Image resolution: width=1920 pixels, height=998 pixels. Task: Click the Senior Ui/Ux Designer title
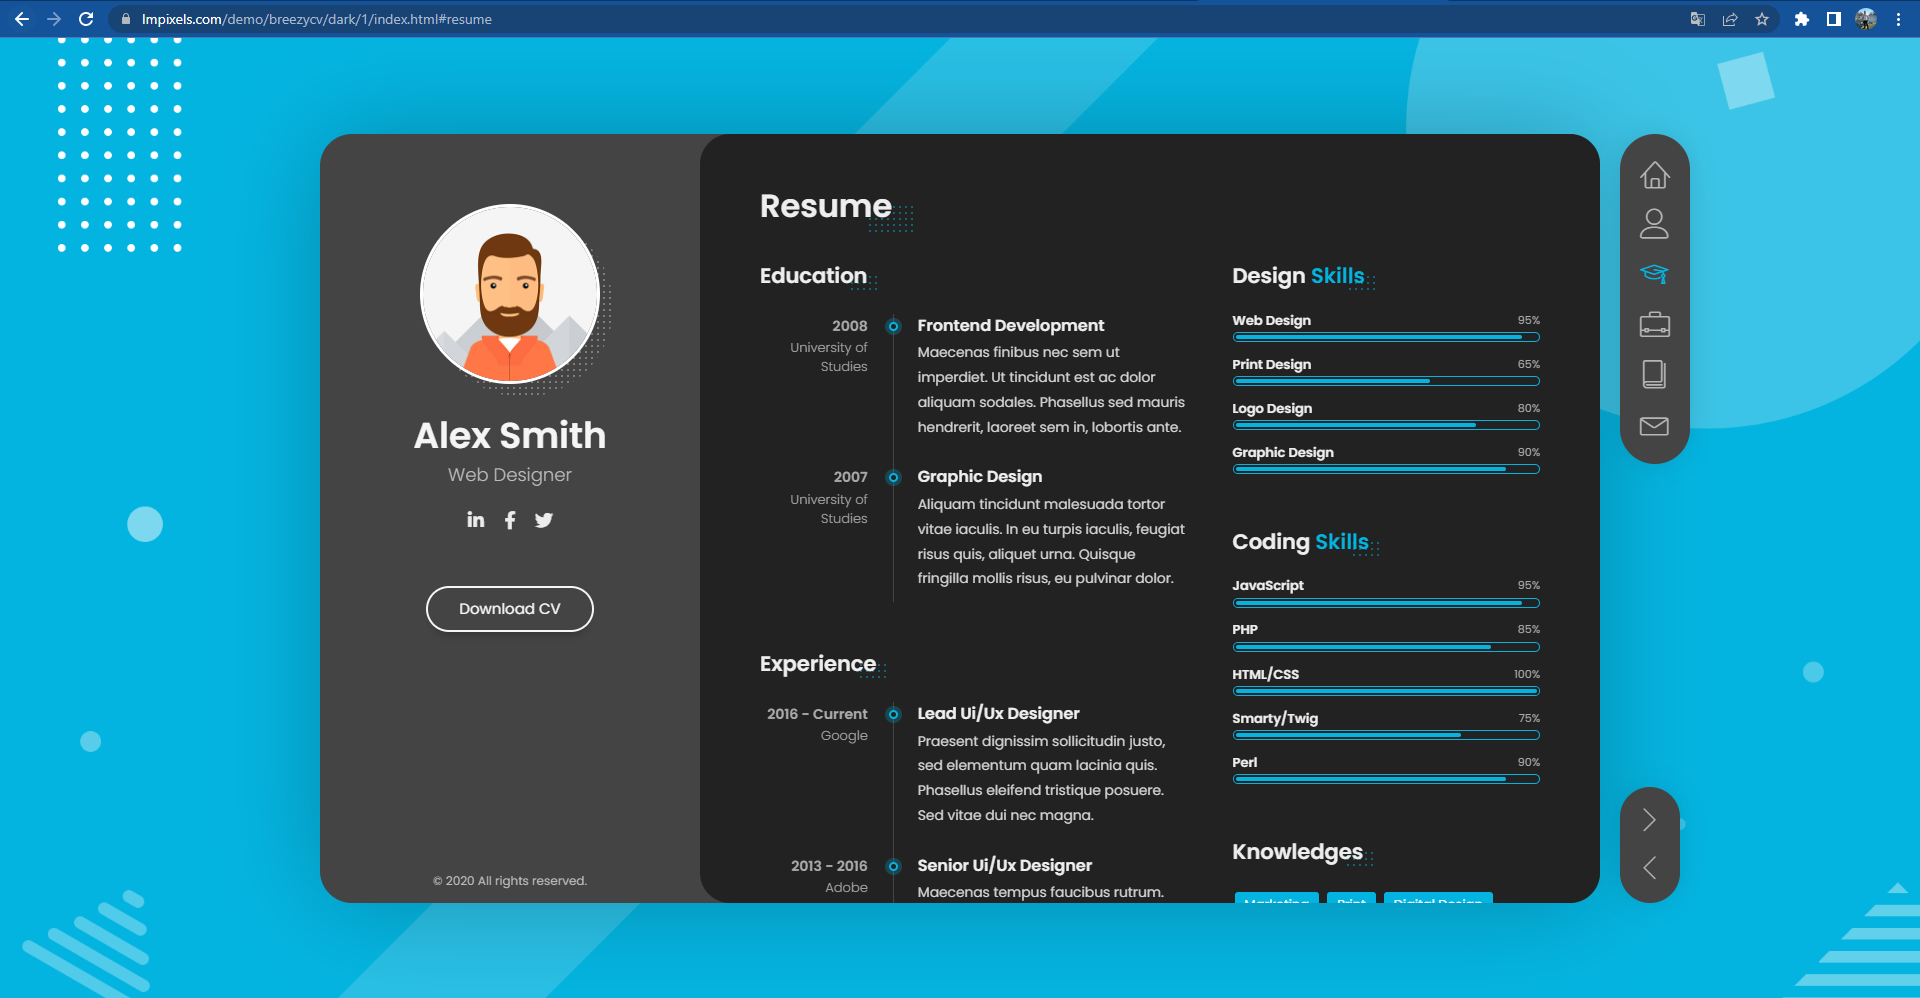(1004, 865)
